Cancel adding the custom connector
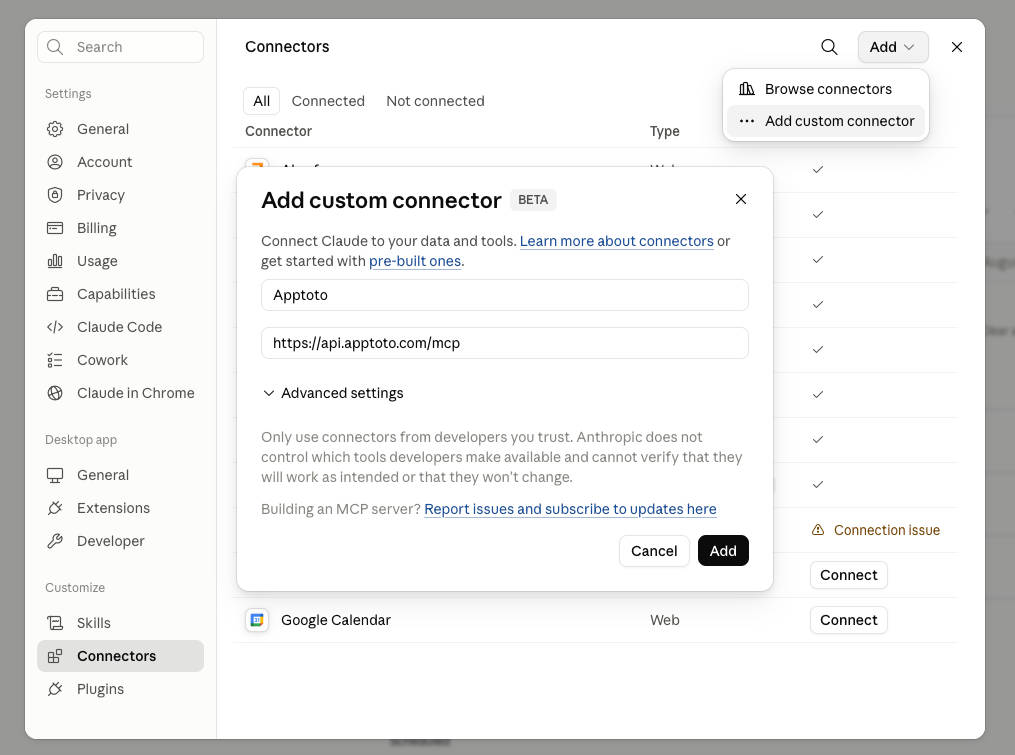1015x755 pixels. [x=654, y=551]
